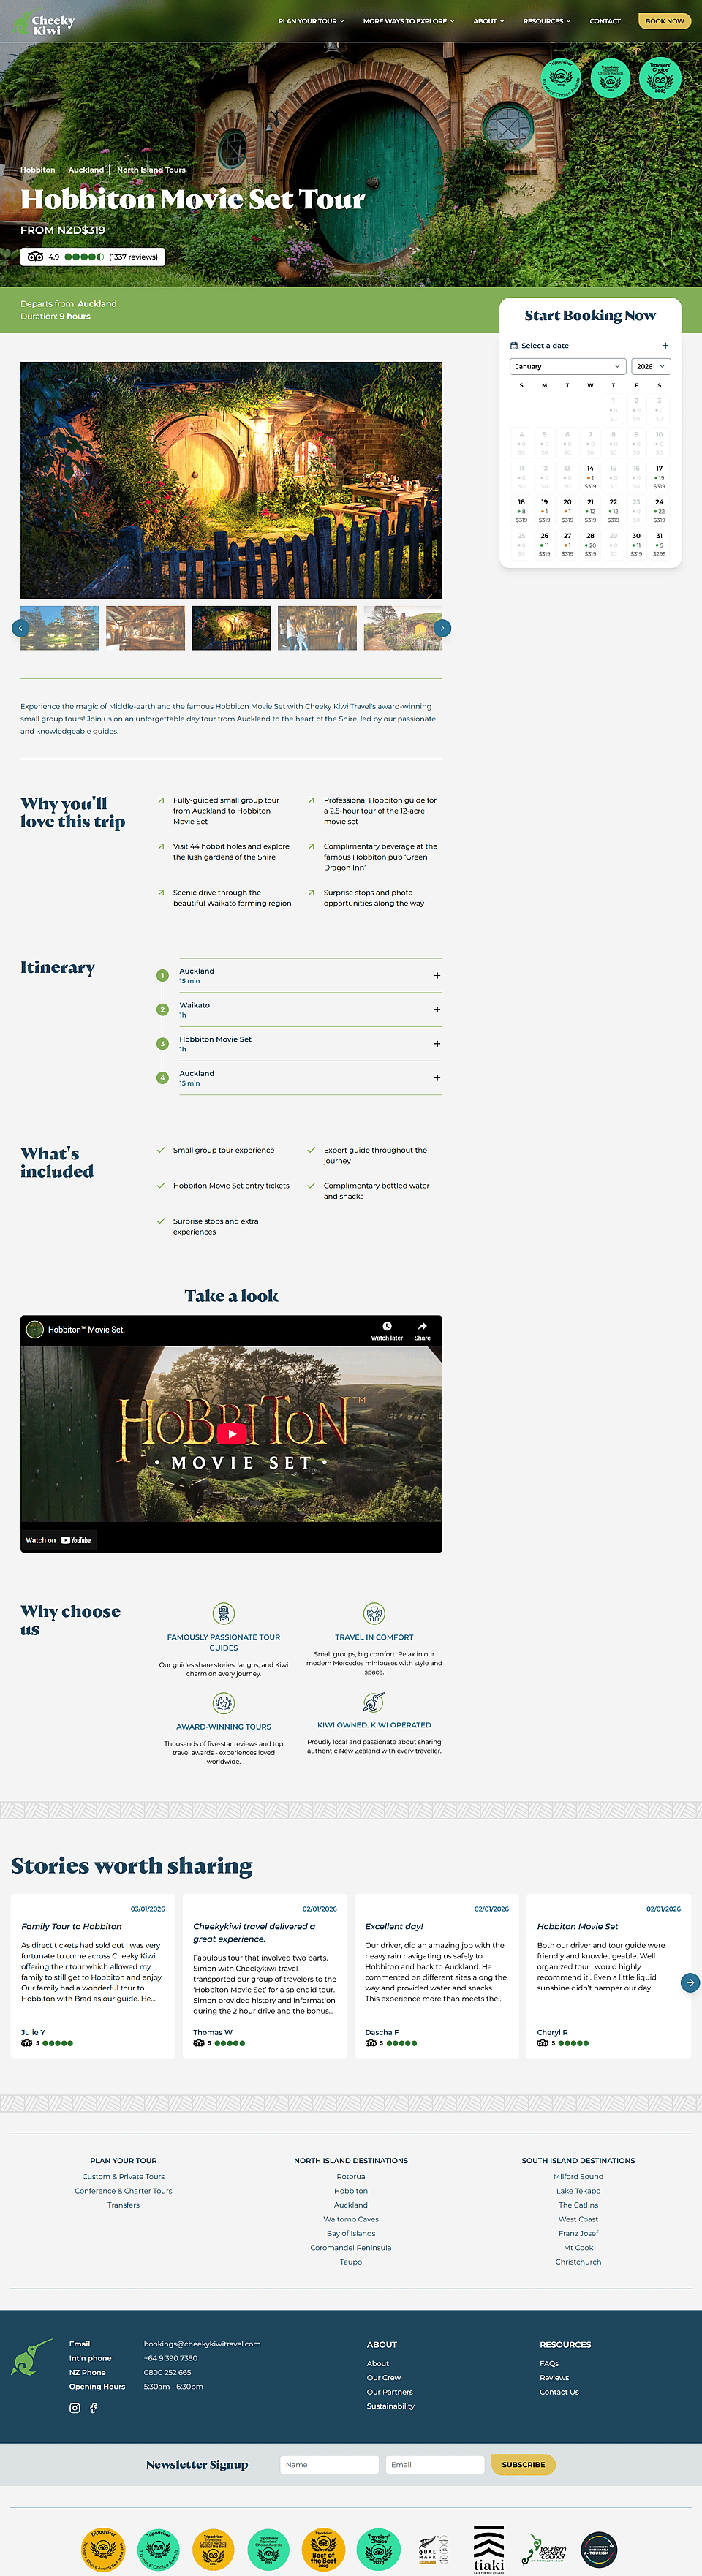Click the Share video icon

click(x=422, y=1331)
